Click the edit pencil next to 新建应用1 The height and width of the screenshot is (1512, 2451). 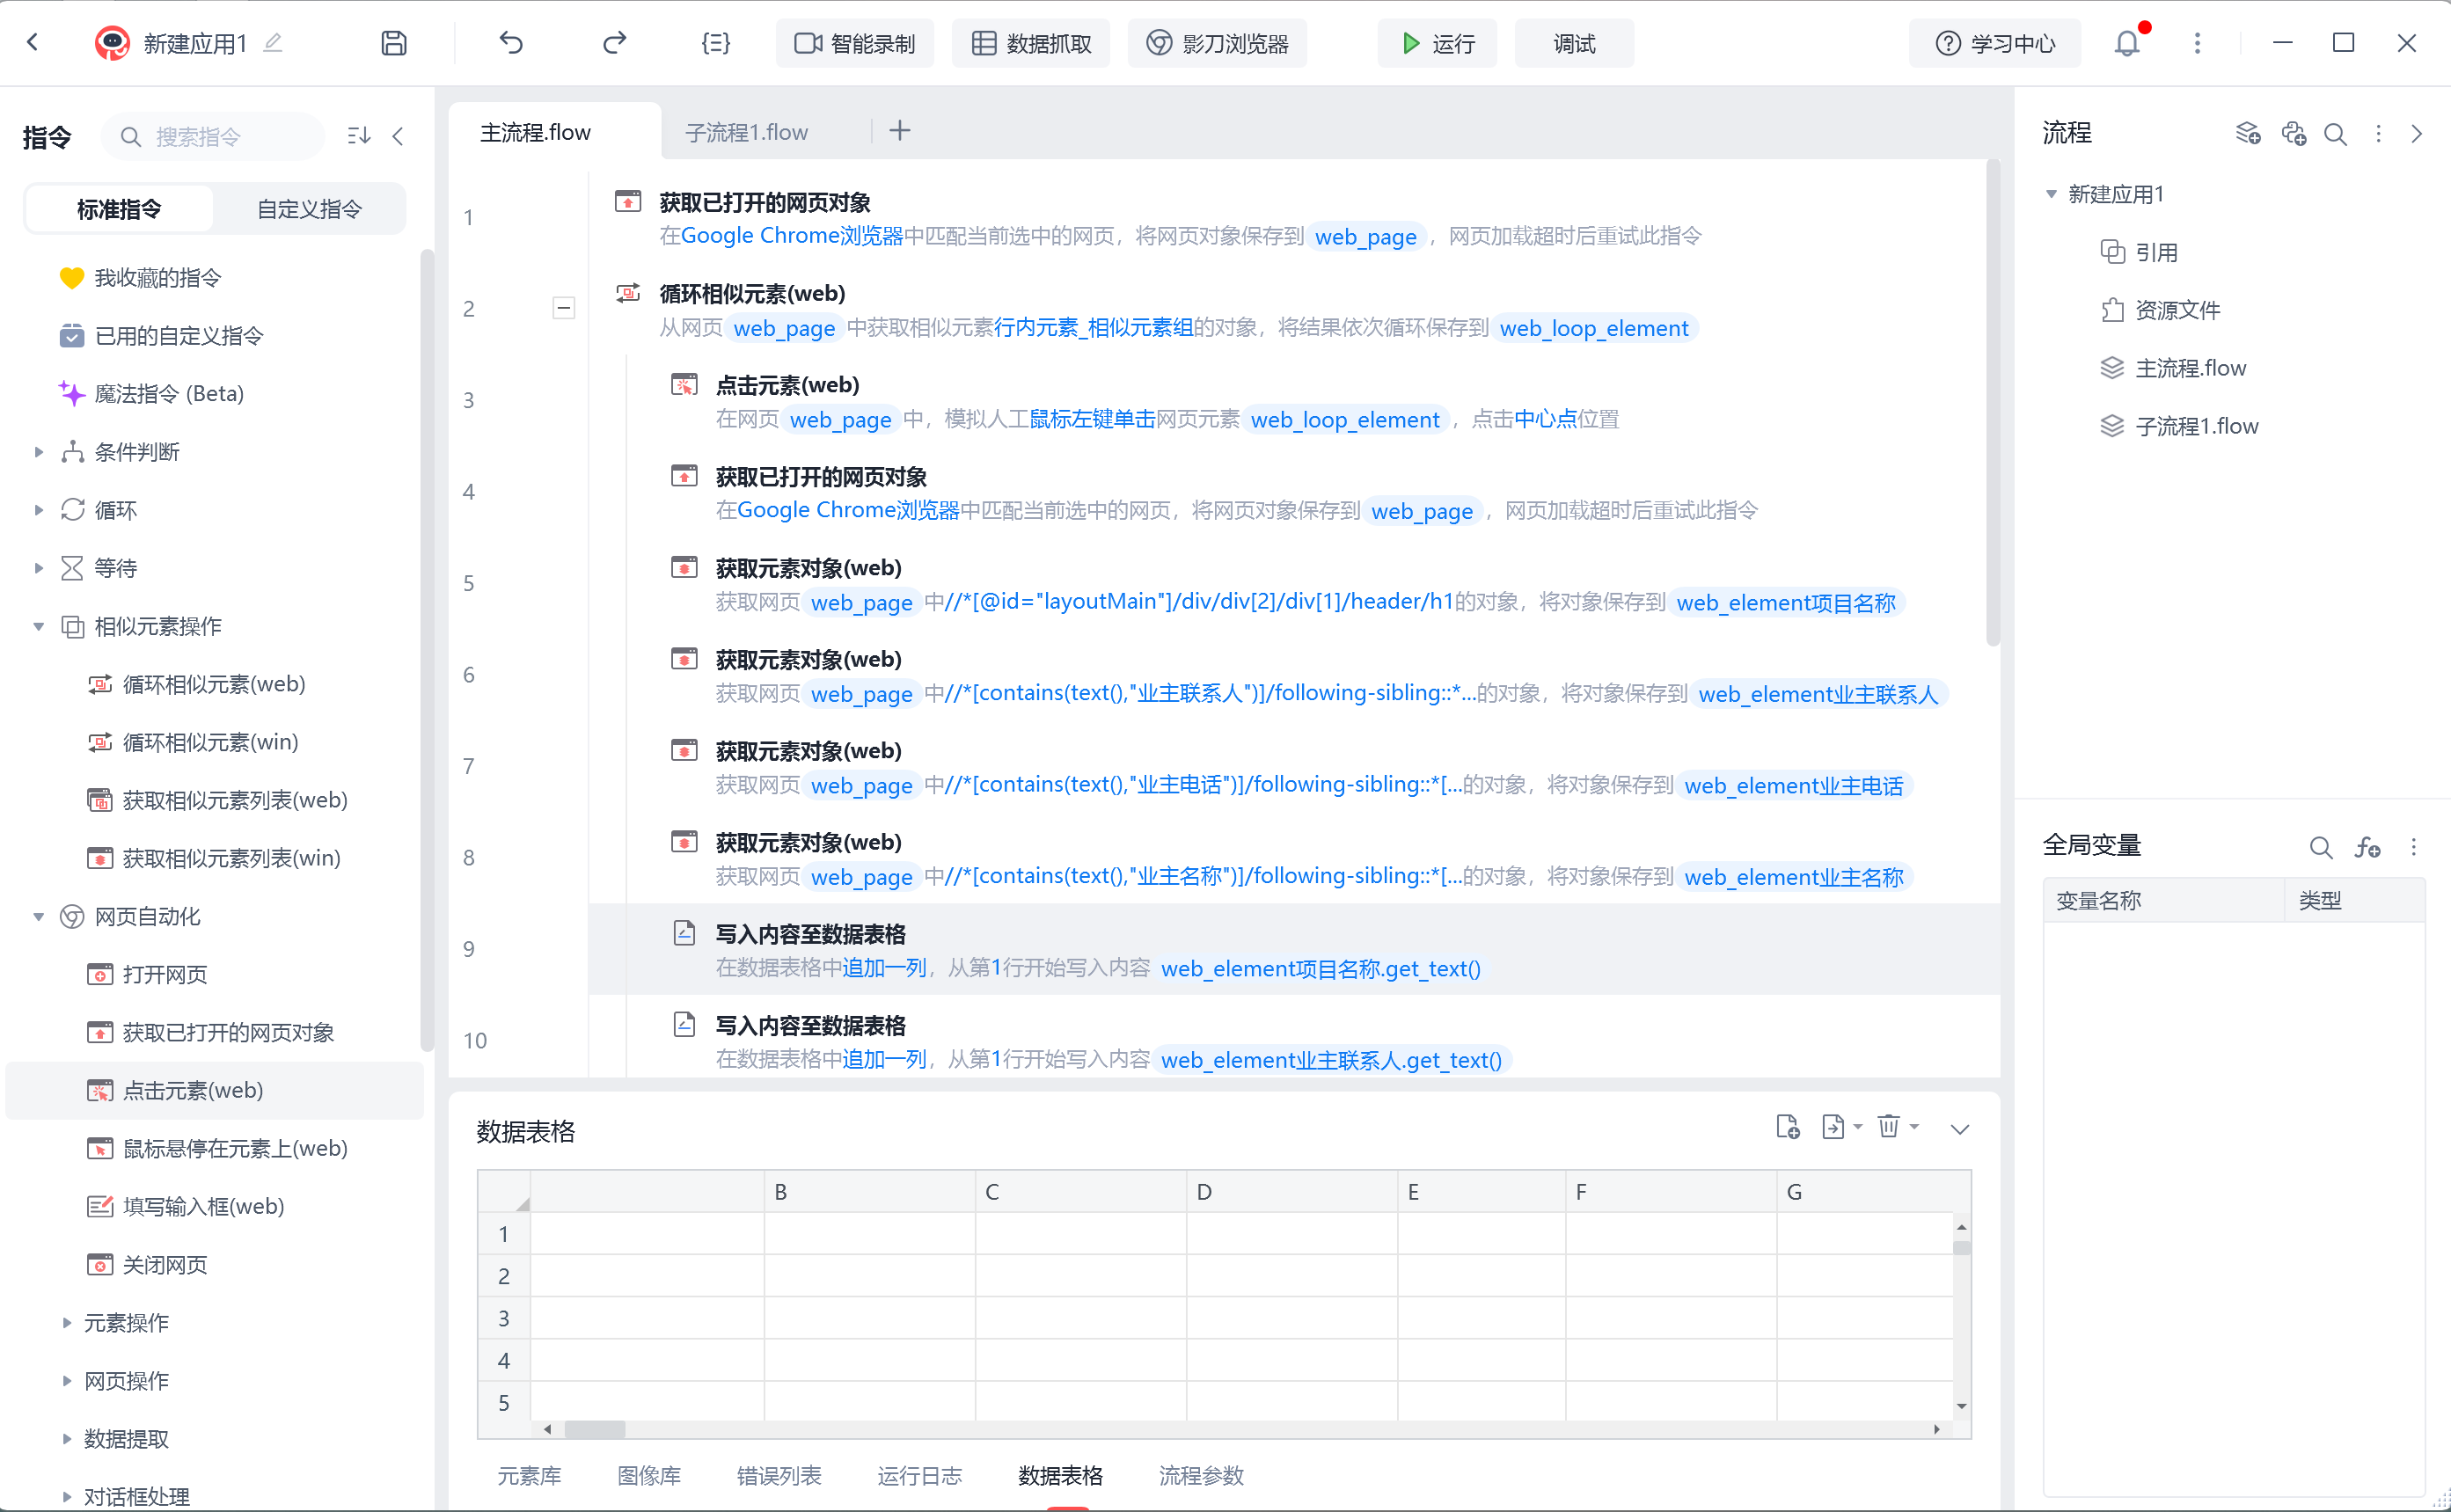pyautogui.click(x=273, y=43)
